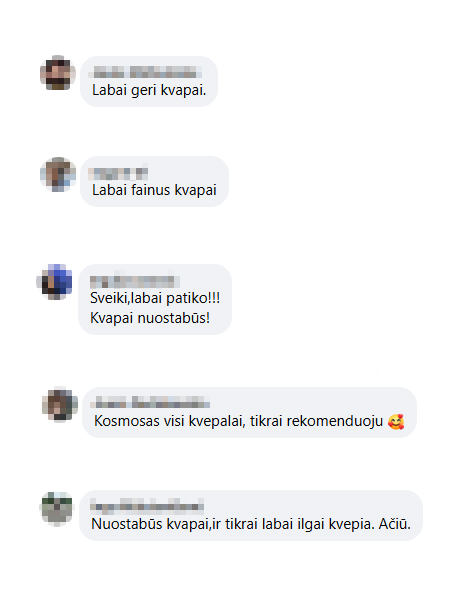Open avatar beside "Nuostabūs kvapai,ir tikrai" comment

point(57,509)
